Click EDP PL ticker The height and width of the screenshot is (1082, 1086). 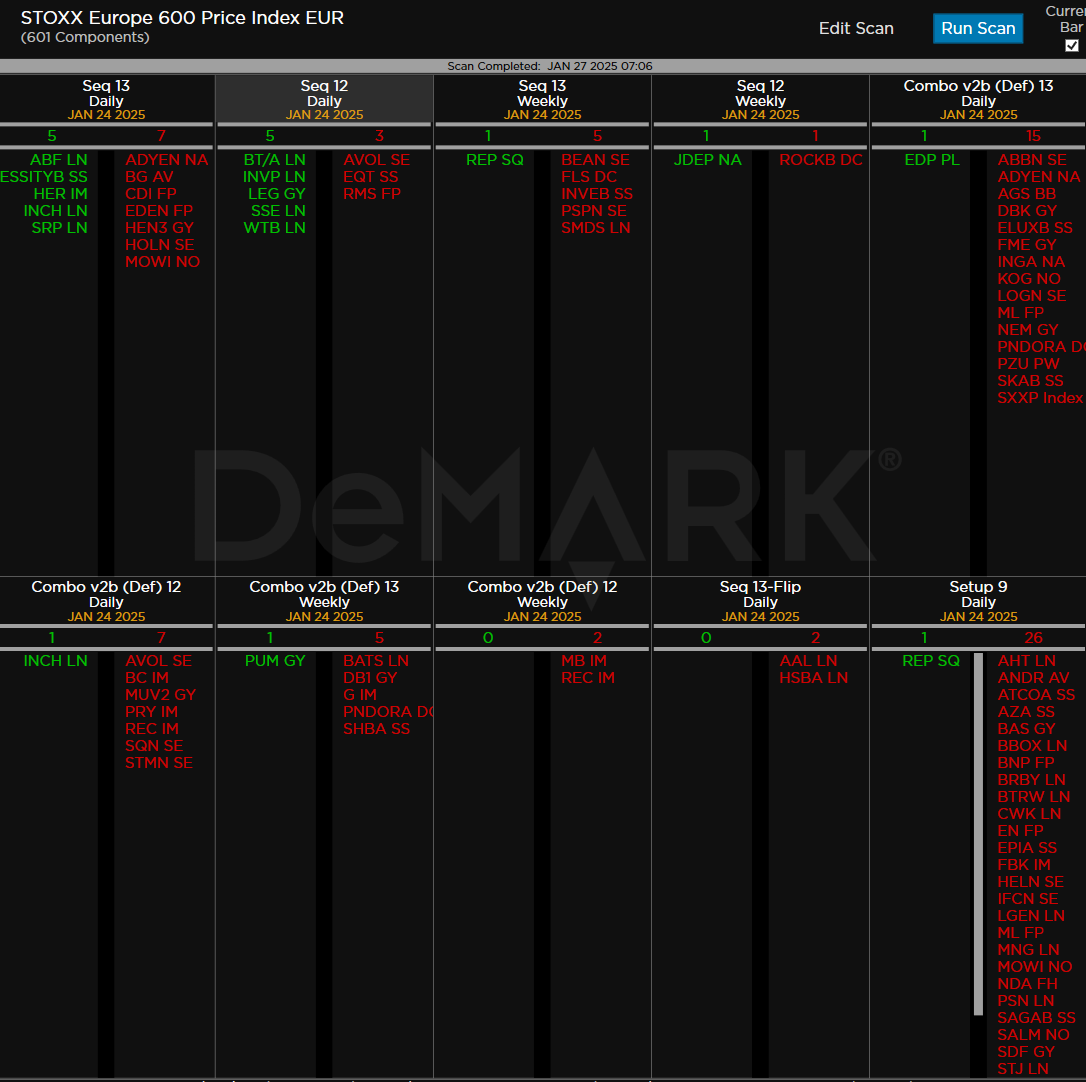coord(932,160)
